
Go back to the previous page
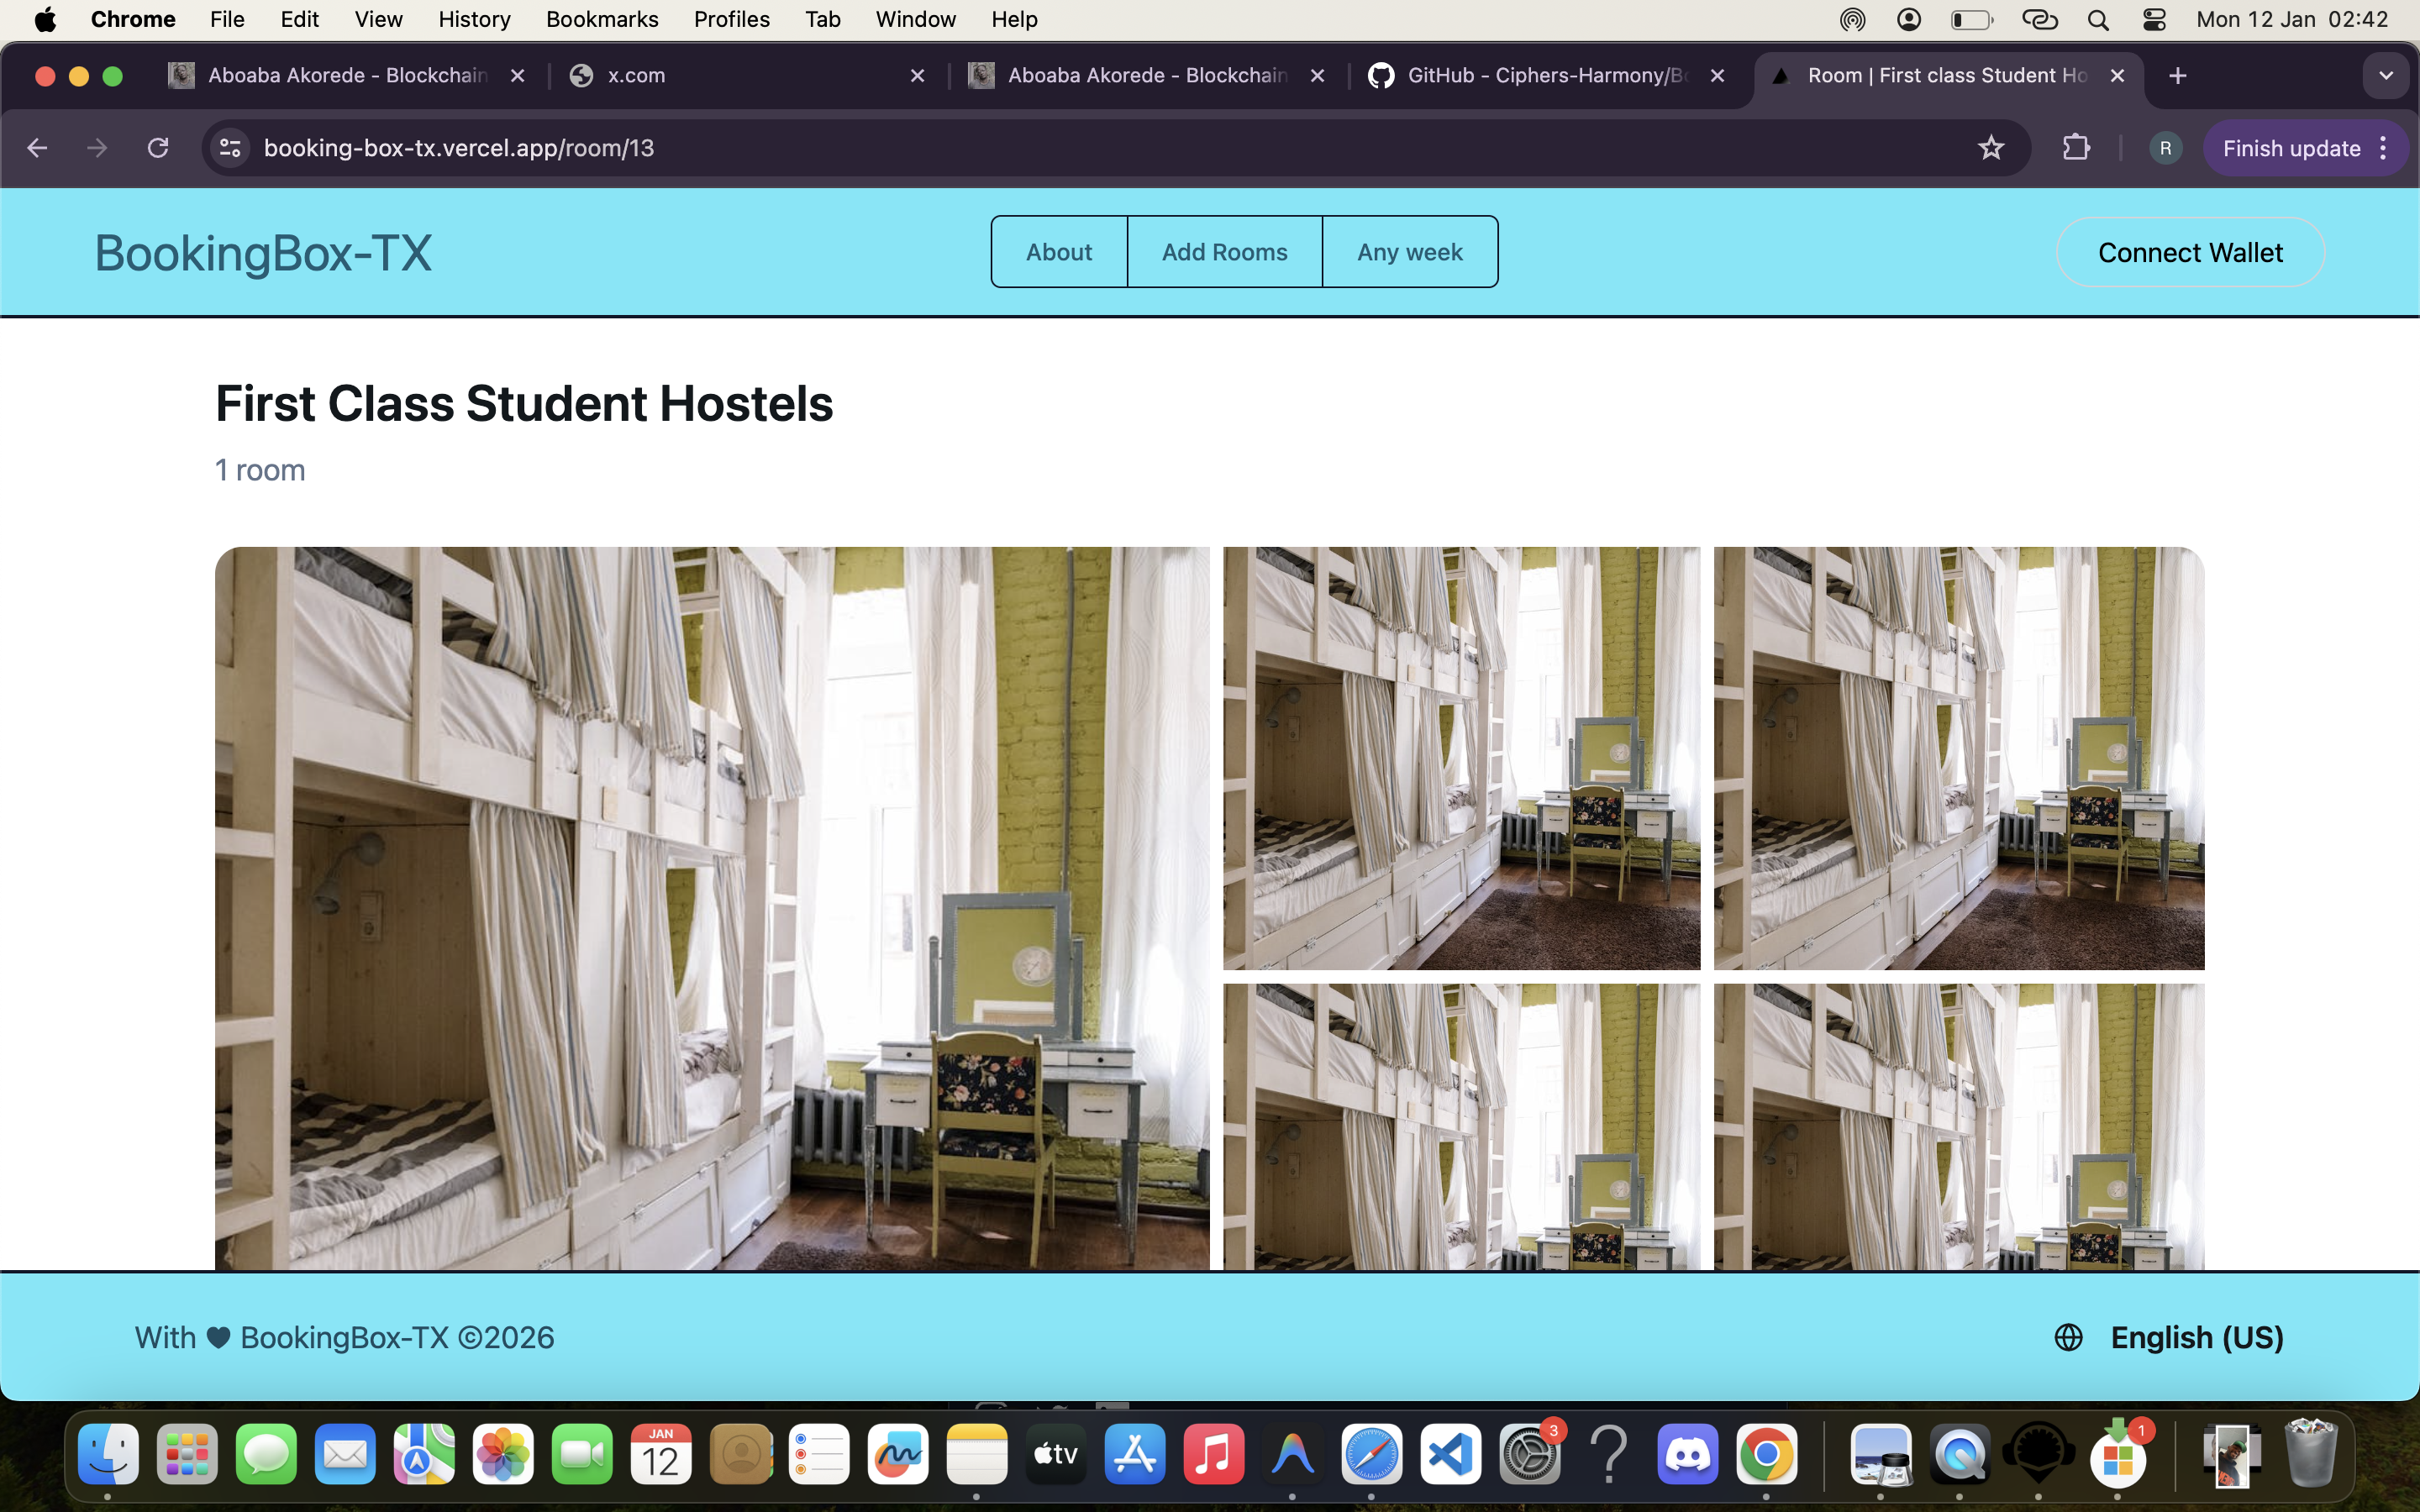click(38, 148)
